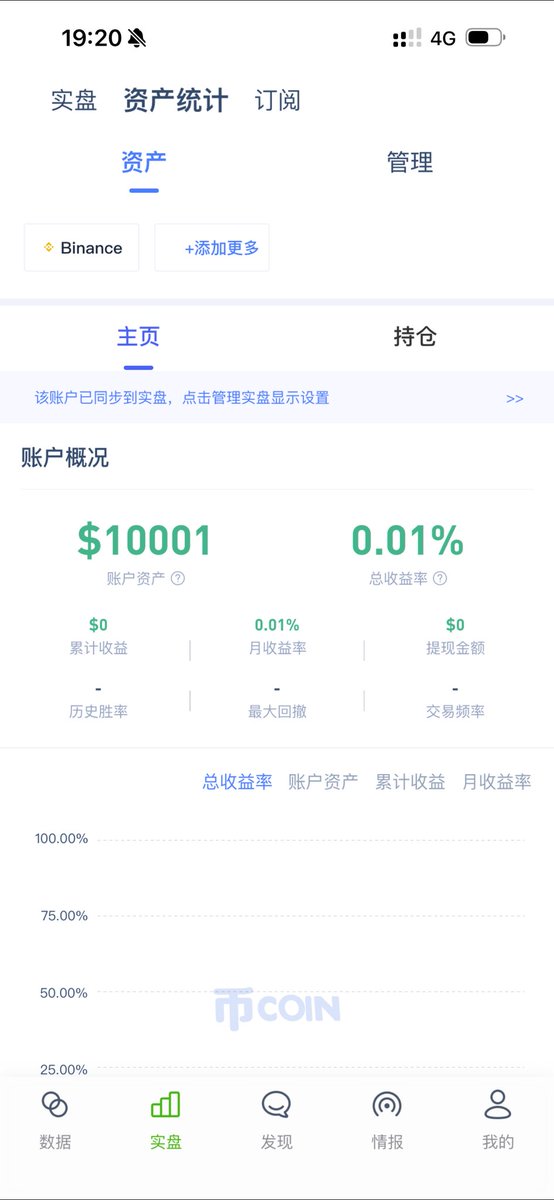Select the 资产 sub-tab
Viewport: 554px width, 1200px height.
coord(144,162)
